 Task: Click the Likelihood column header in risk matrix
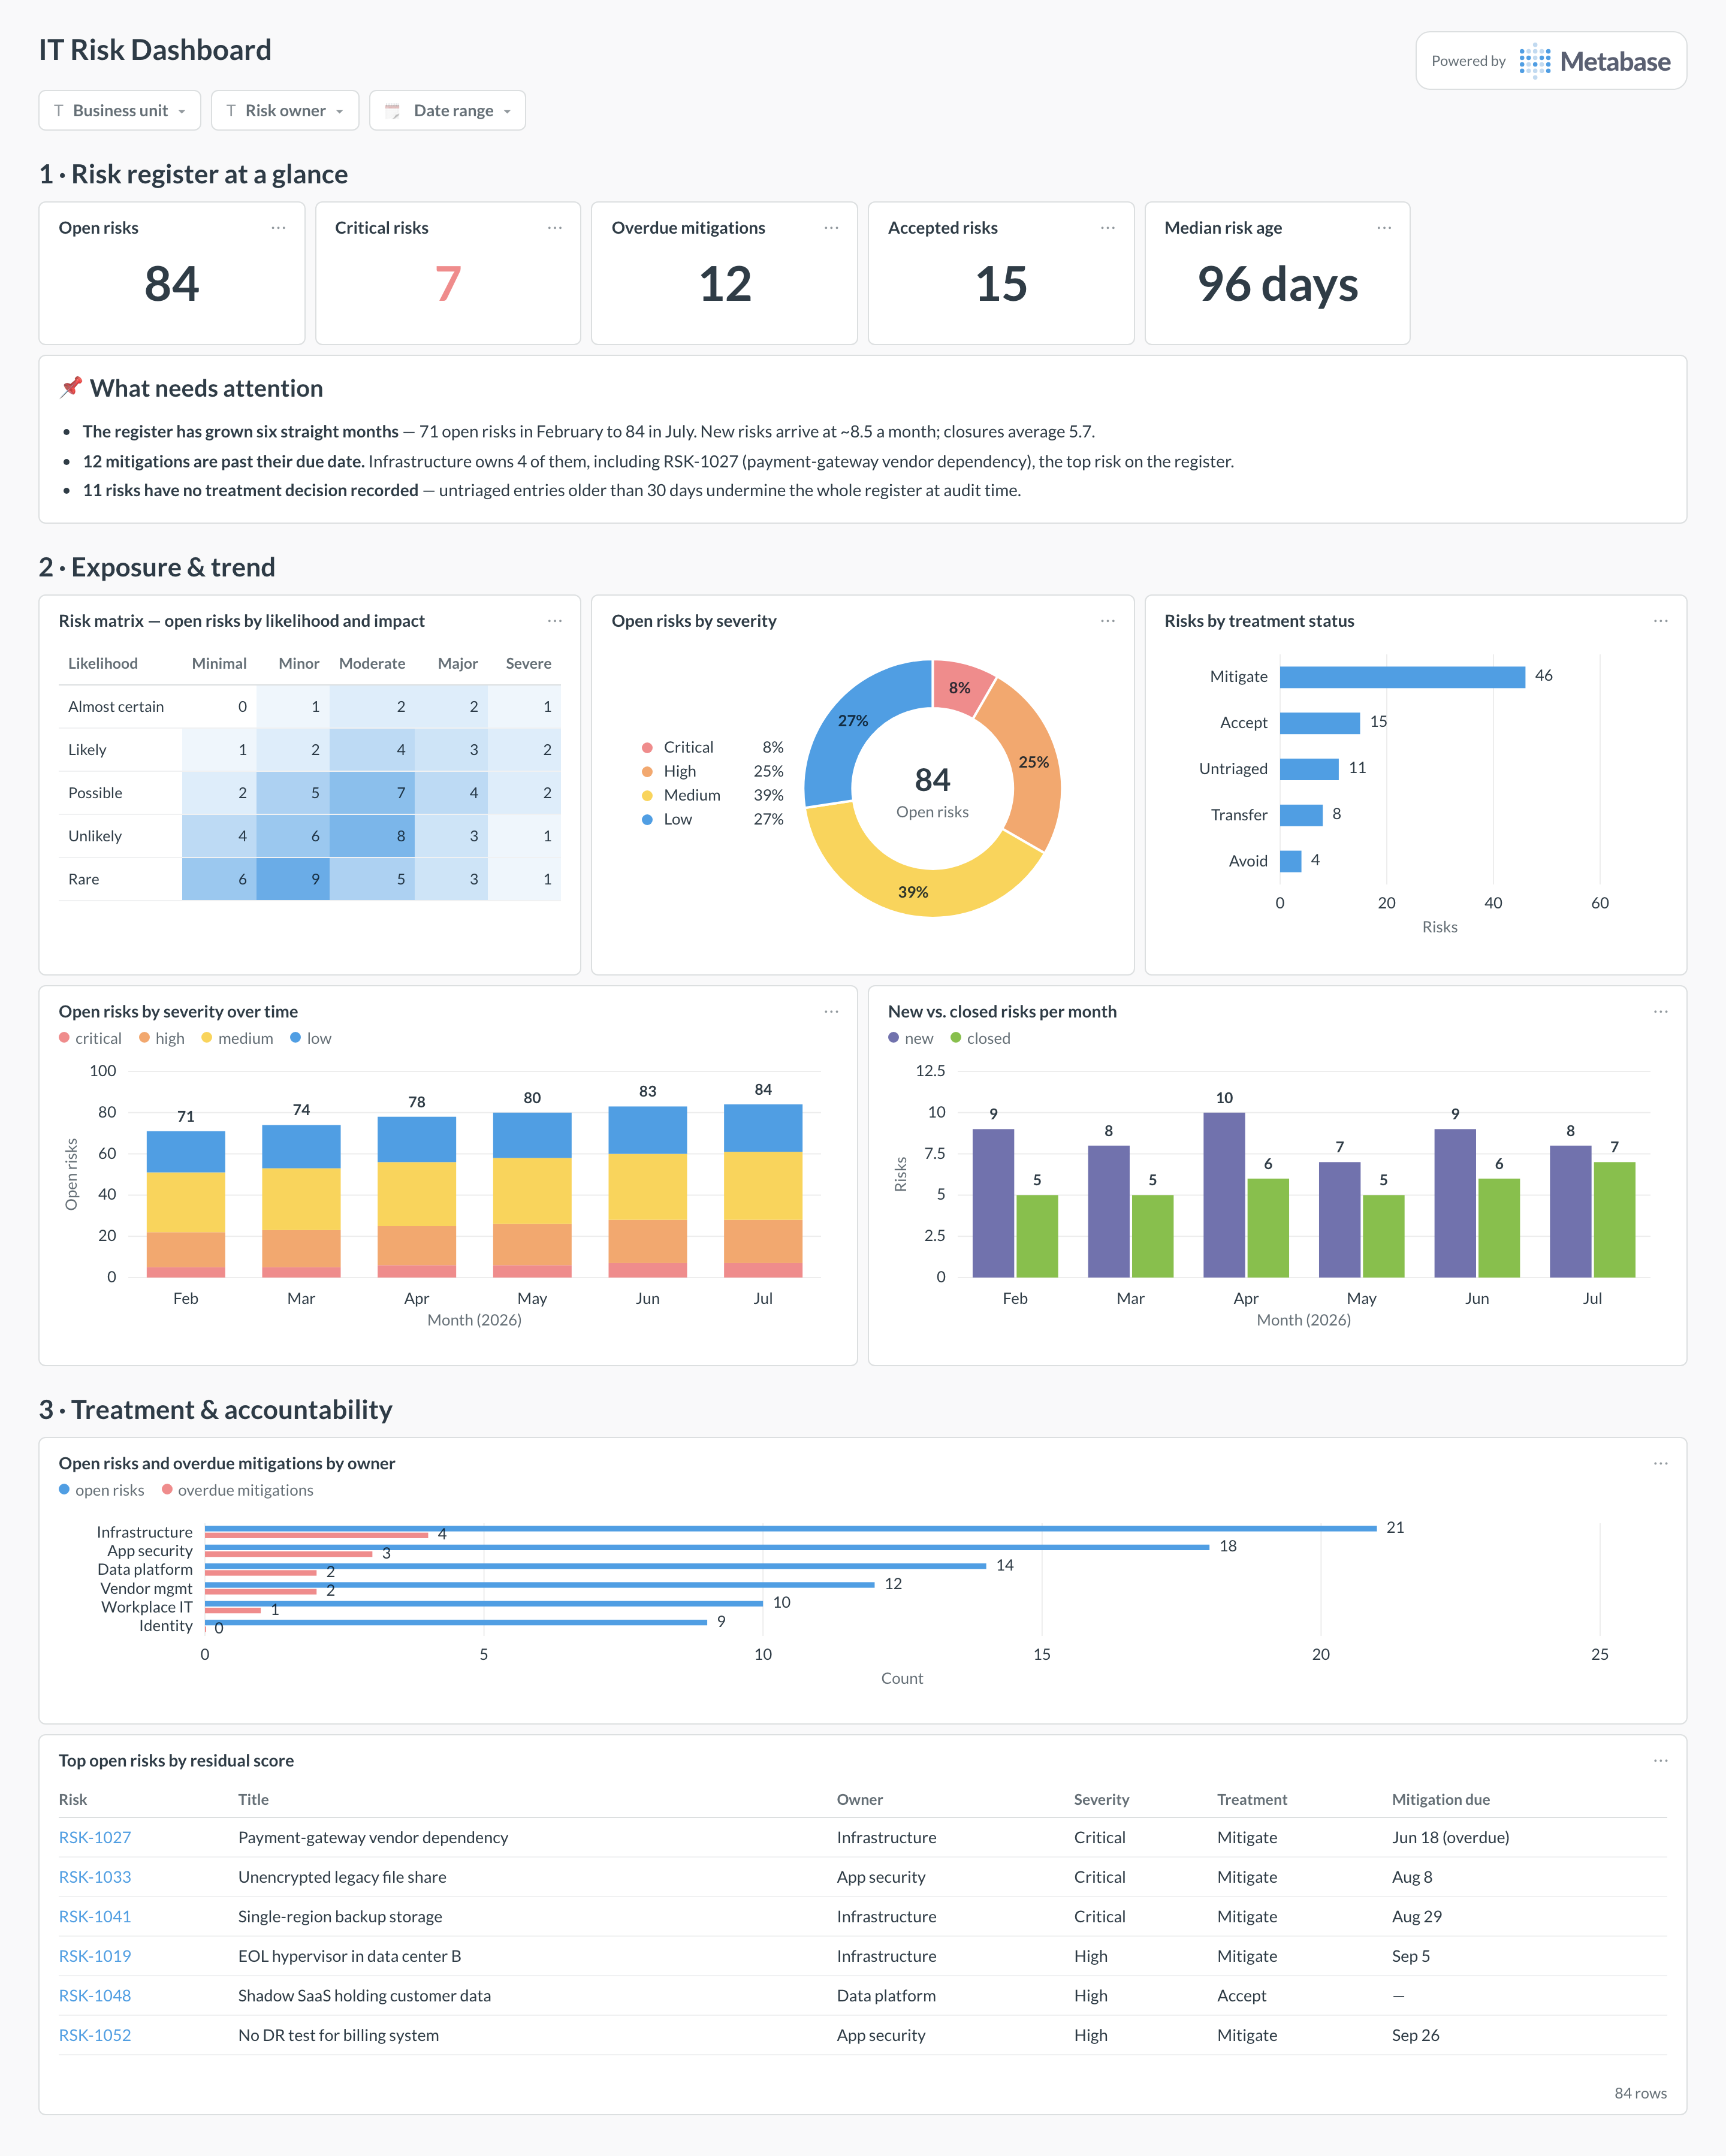point(103,664)
